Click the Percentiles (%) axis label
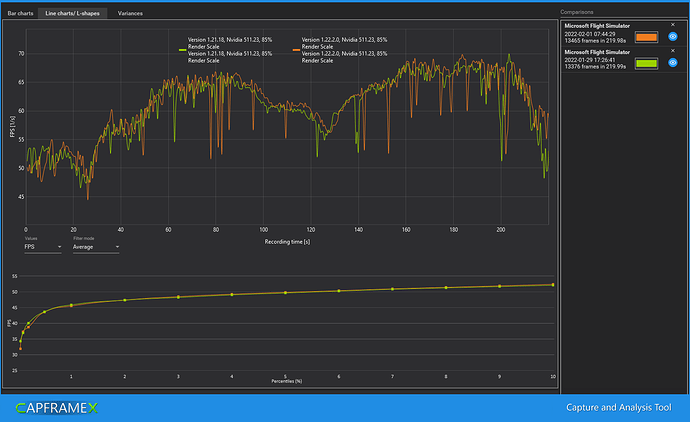Viewport: 690px width, 422px height. pos(286,381)
